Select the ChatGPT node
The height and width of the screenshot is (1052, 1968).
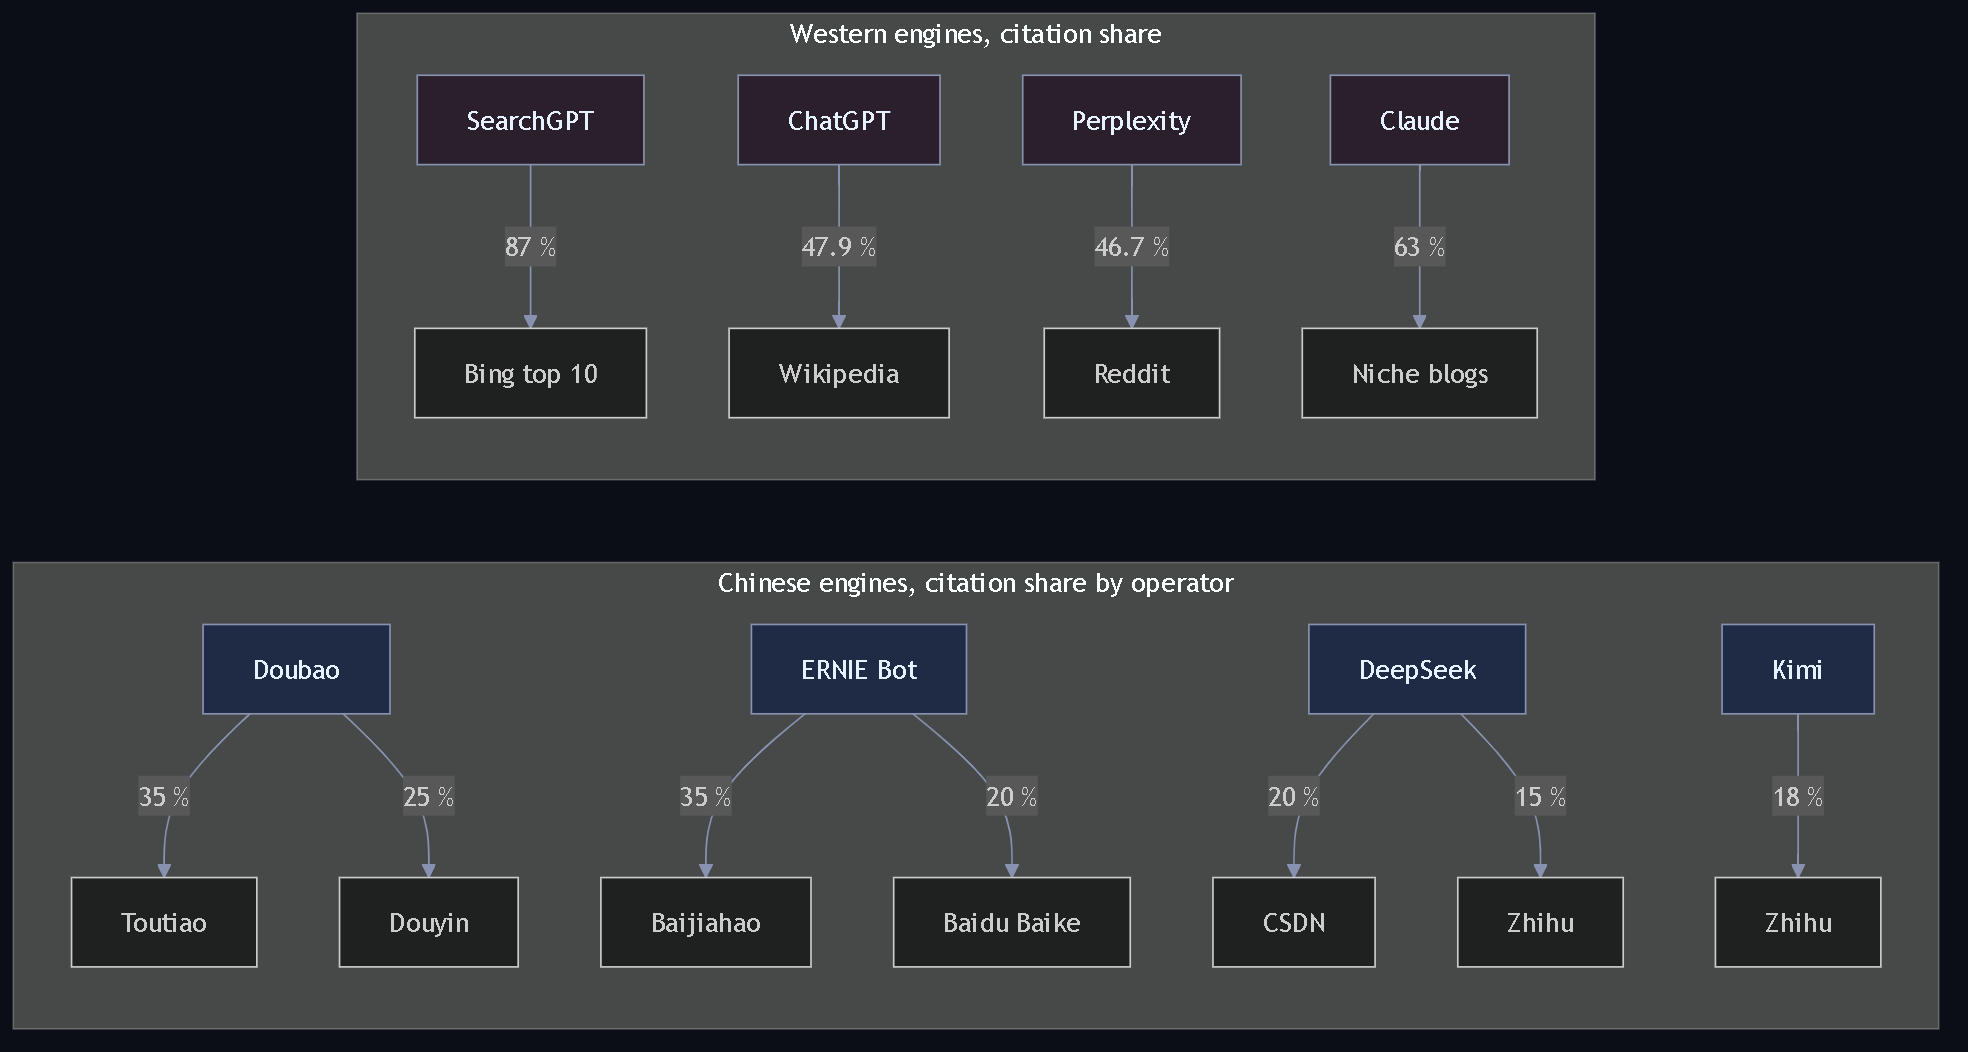point(839,120)
